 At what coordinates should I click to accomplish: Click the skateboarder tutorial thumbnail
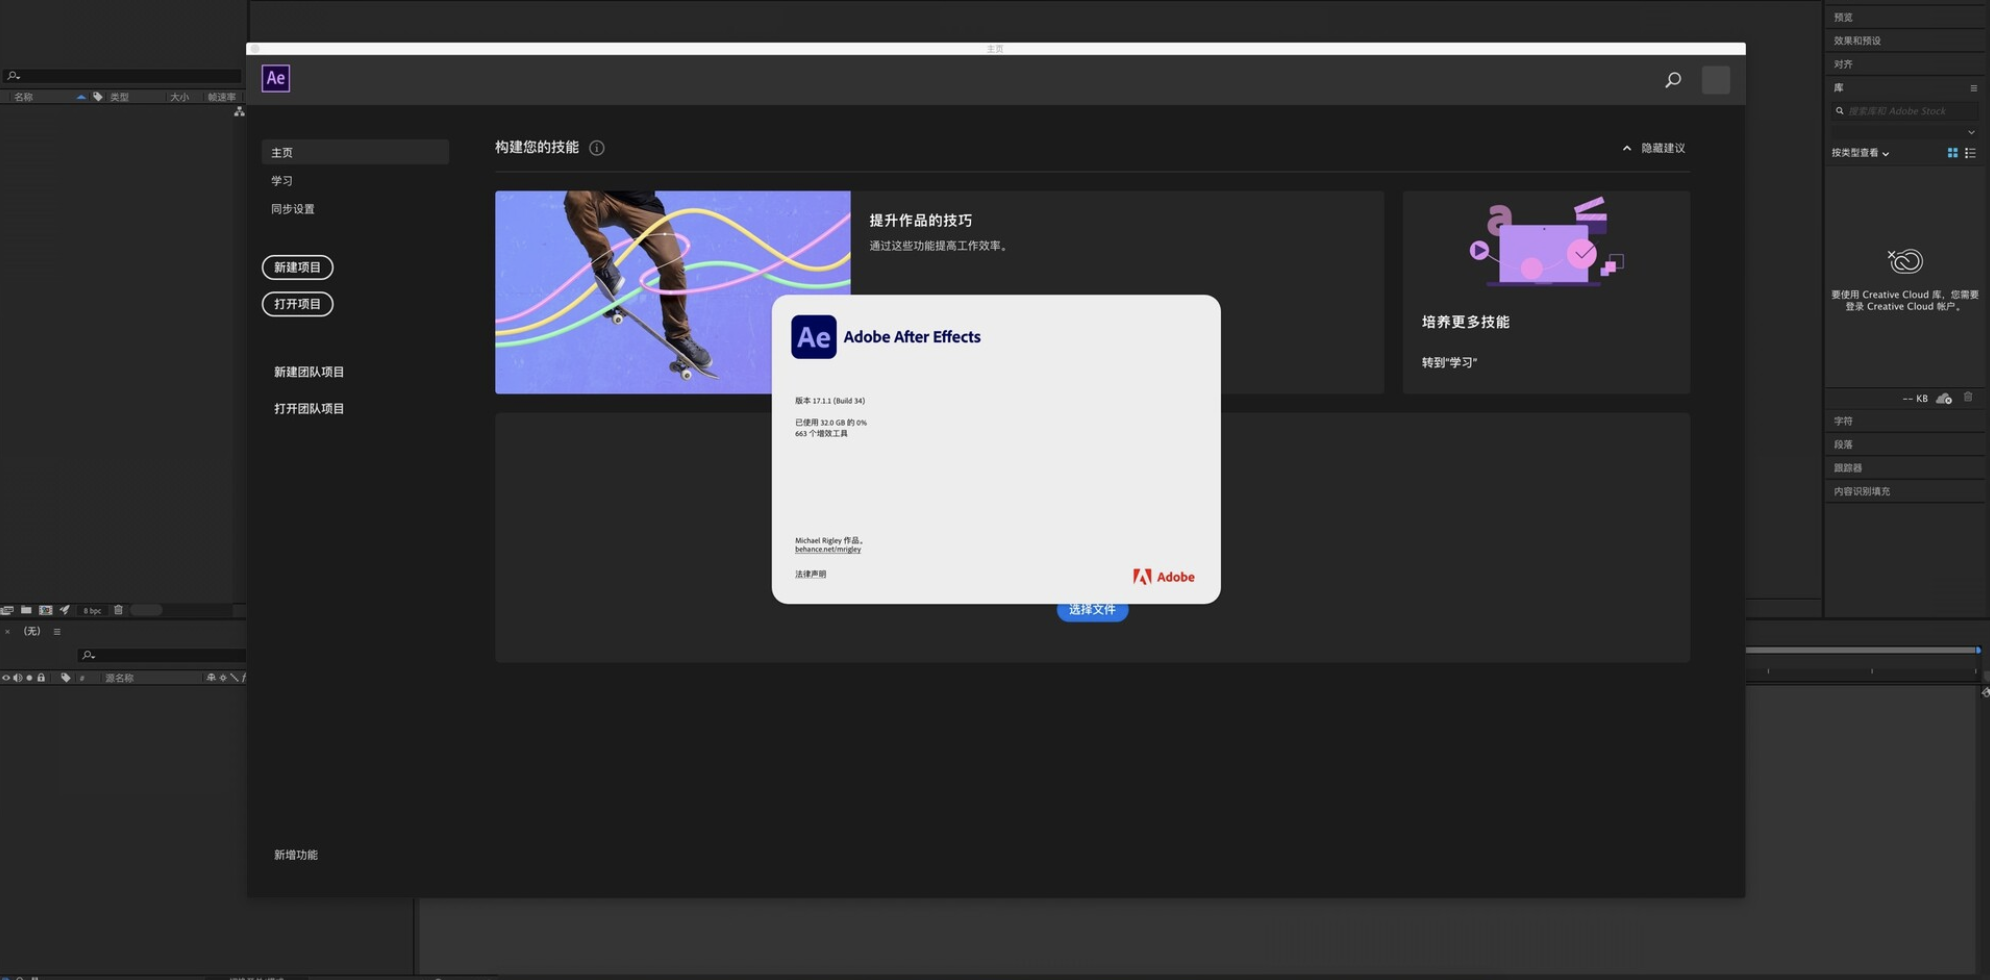pyautogui.click(x=672, y=292)
